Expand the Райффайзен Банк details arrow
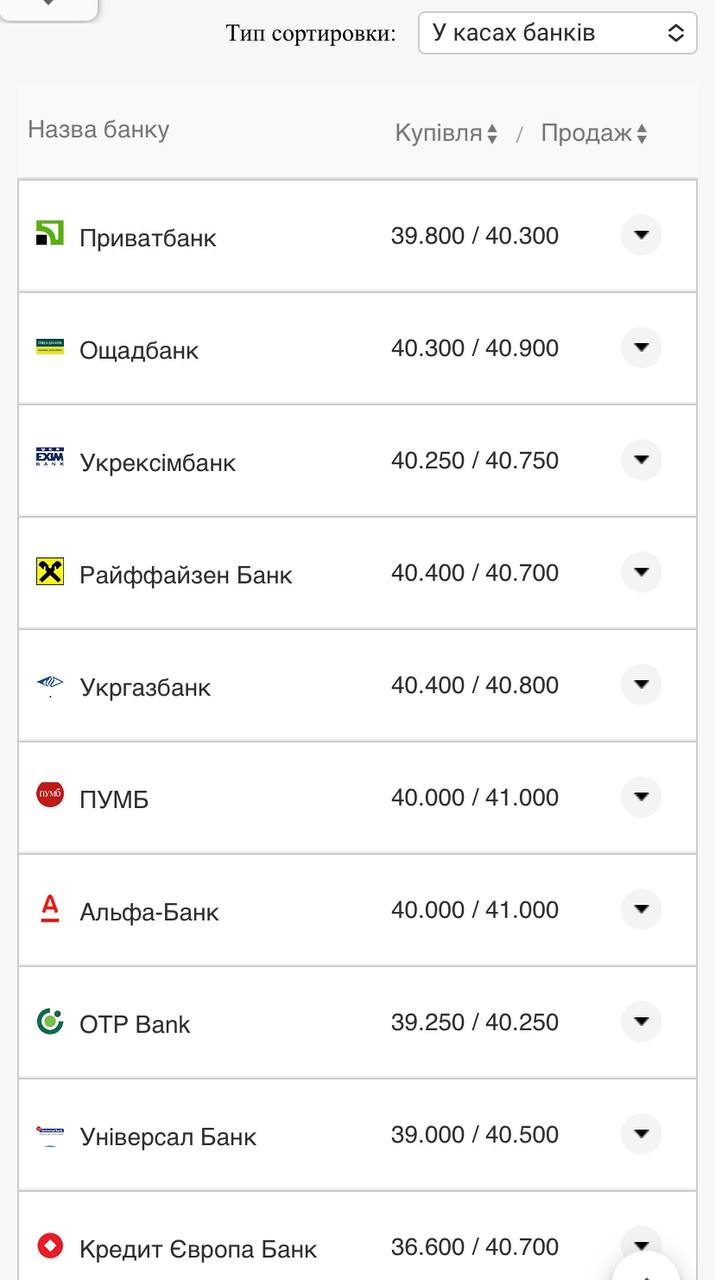 pyautogui.click(x=641, y=572)
